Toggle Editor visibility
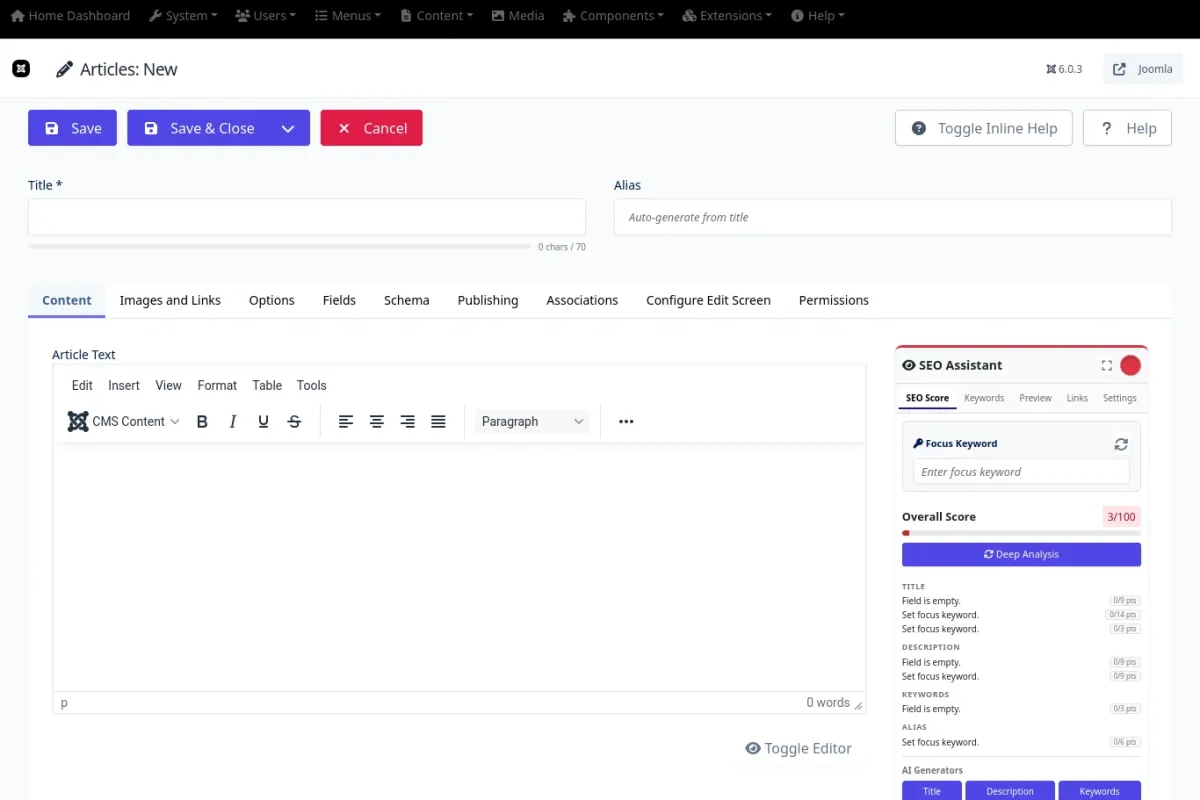Viewport: 1200px width, 800px height. 798,748
